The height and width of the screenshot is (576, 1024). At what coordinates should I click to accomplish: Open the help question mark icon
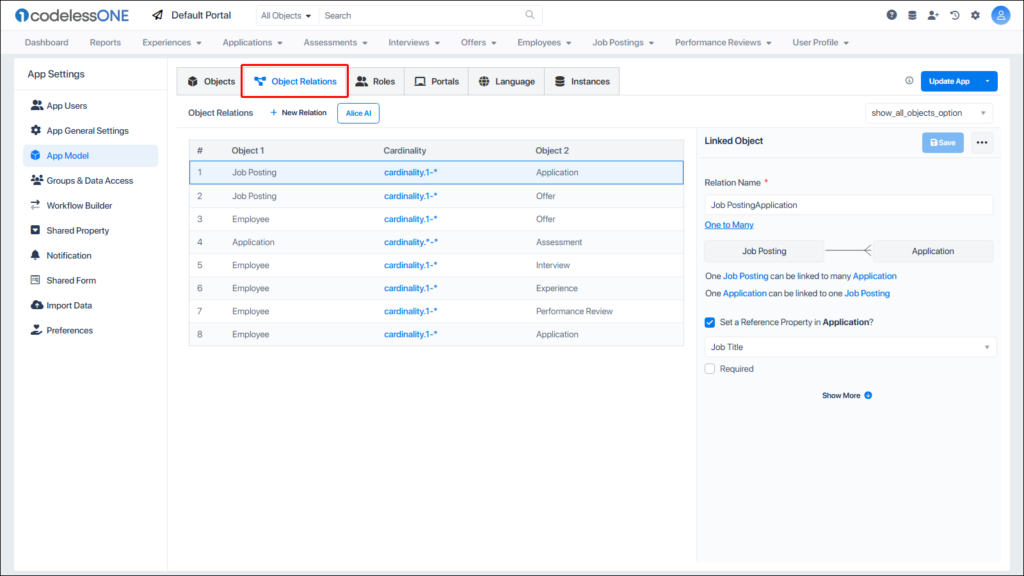click(x=891, y=15)
